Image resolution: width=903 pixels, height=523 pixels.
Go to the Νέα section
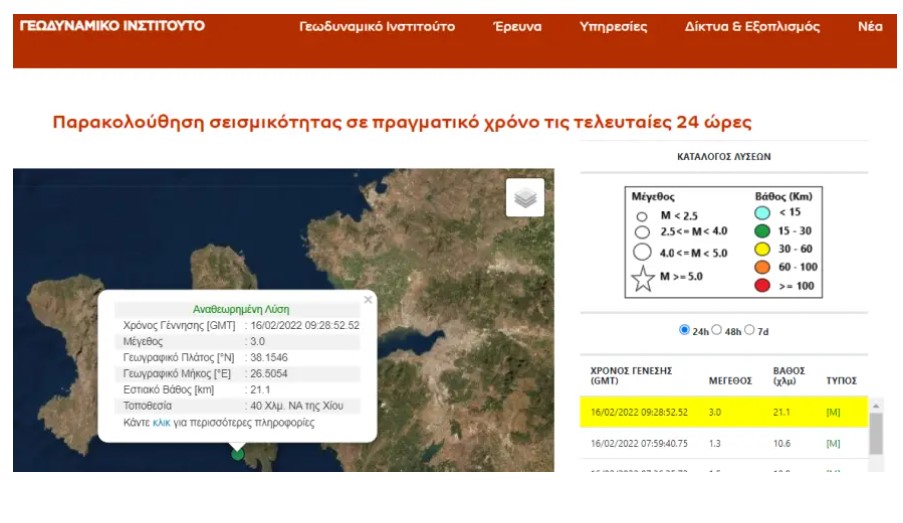(x=869, y=27)
